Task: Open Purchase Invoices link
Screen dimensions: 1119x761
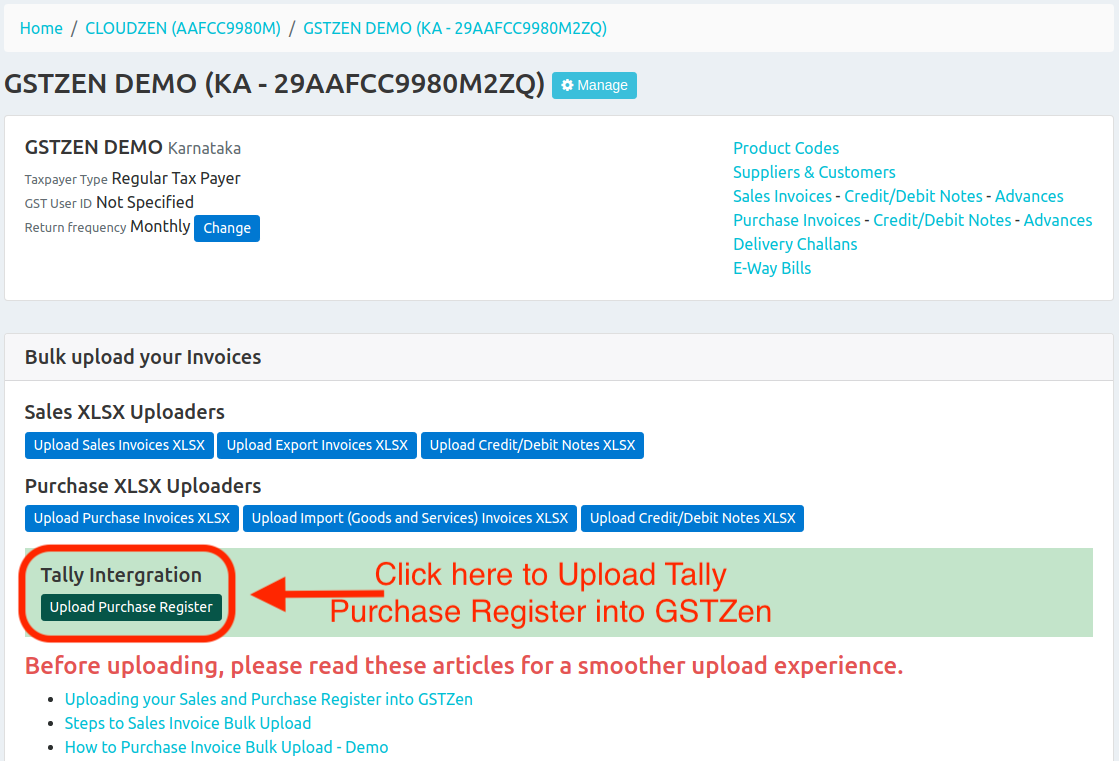Action: coord(796,220)
